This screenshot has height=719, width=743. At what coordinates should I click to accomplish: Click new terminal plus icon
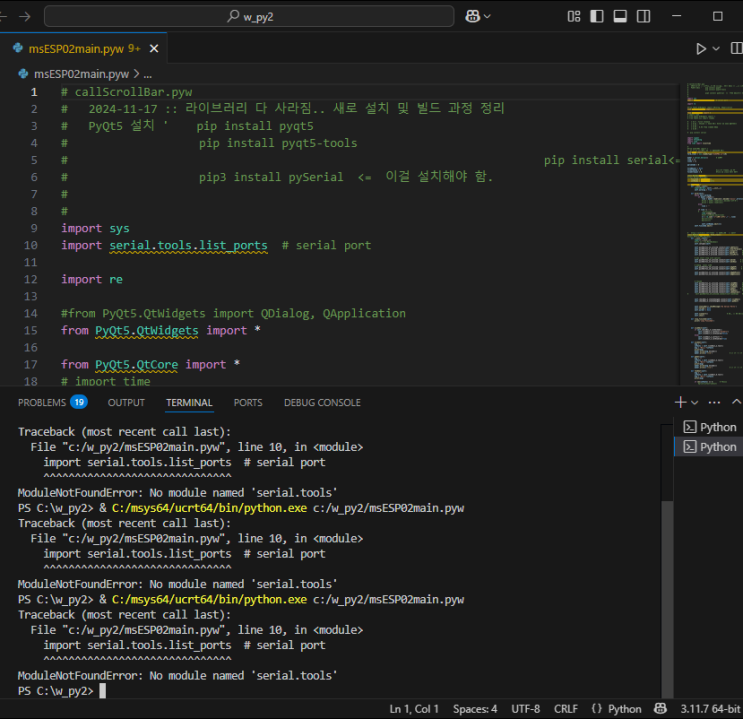(680, 402)
